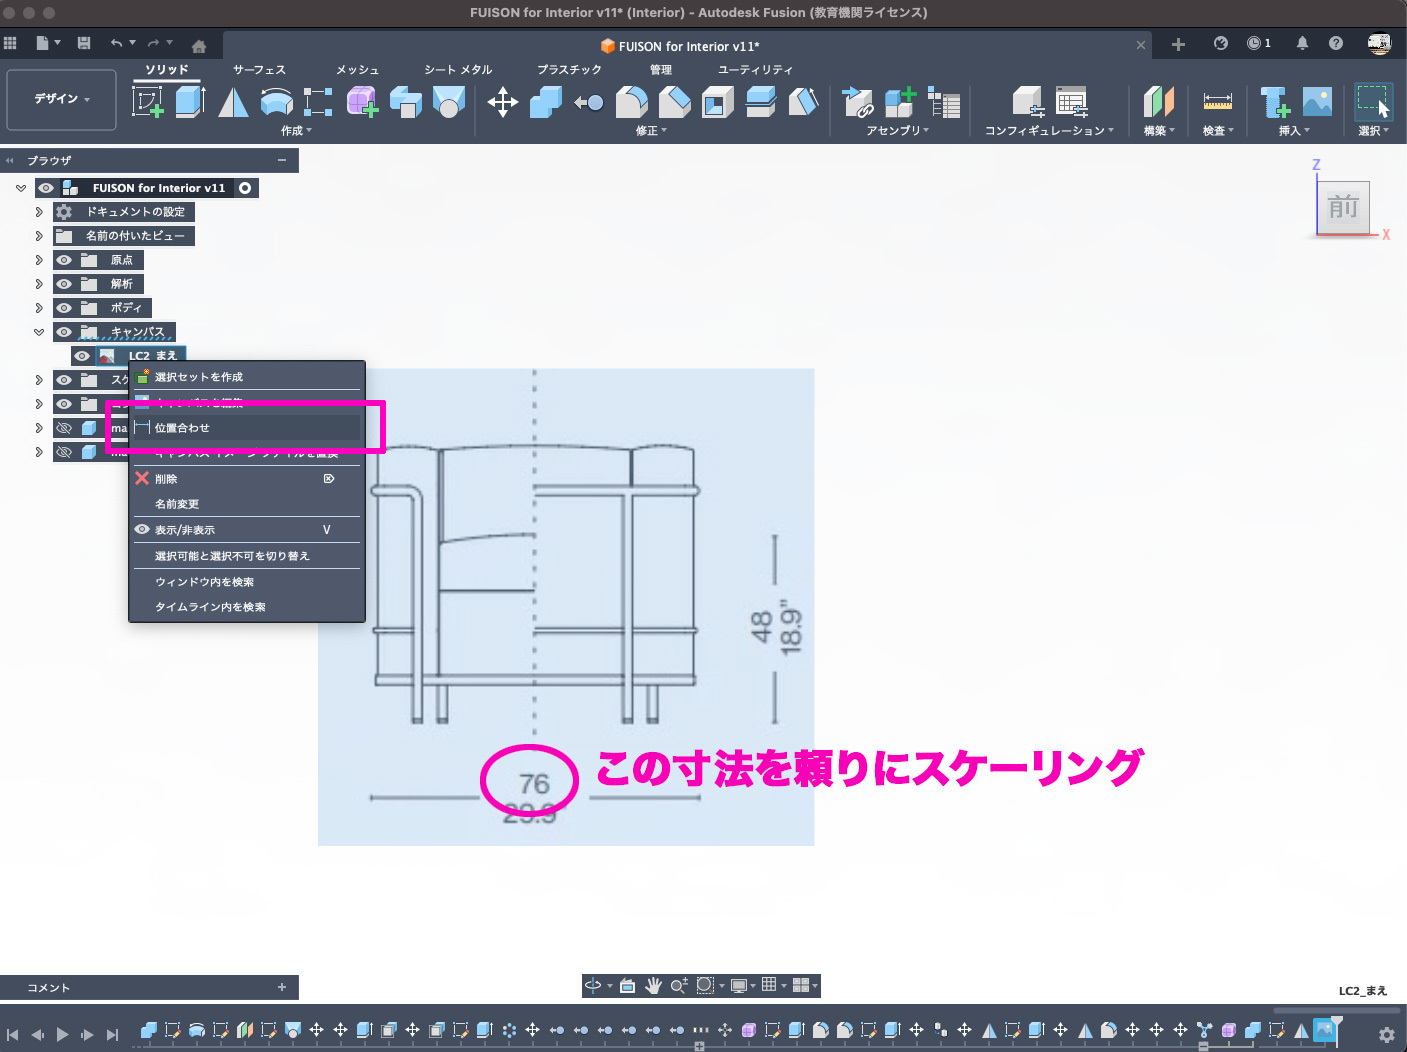Click 名前変更 in the context menu

[x=177, y=504]
